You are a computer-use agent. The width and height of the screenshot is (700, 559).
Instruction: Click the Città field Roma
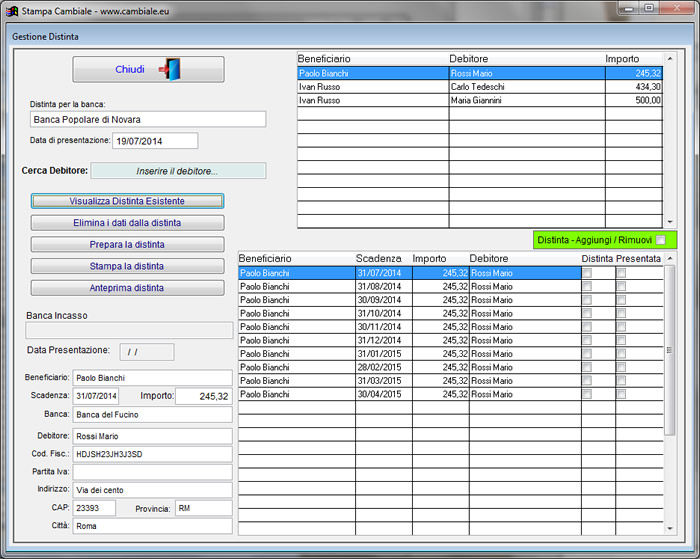153,526
